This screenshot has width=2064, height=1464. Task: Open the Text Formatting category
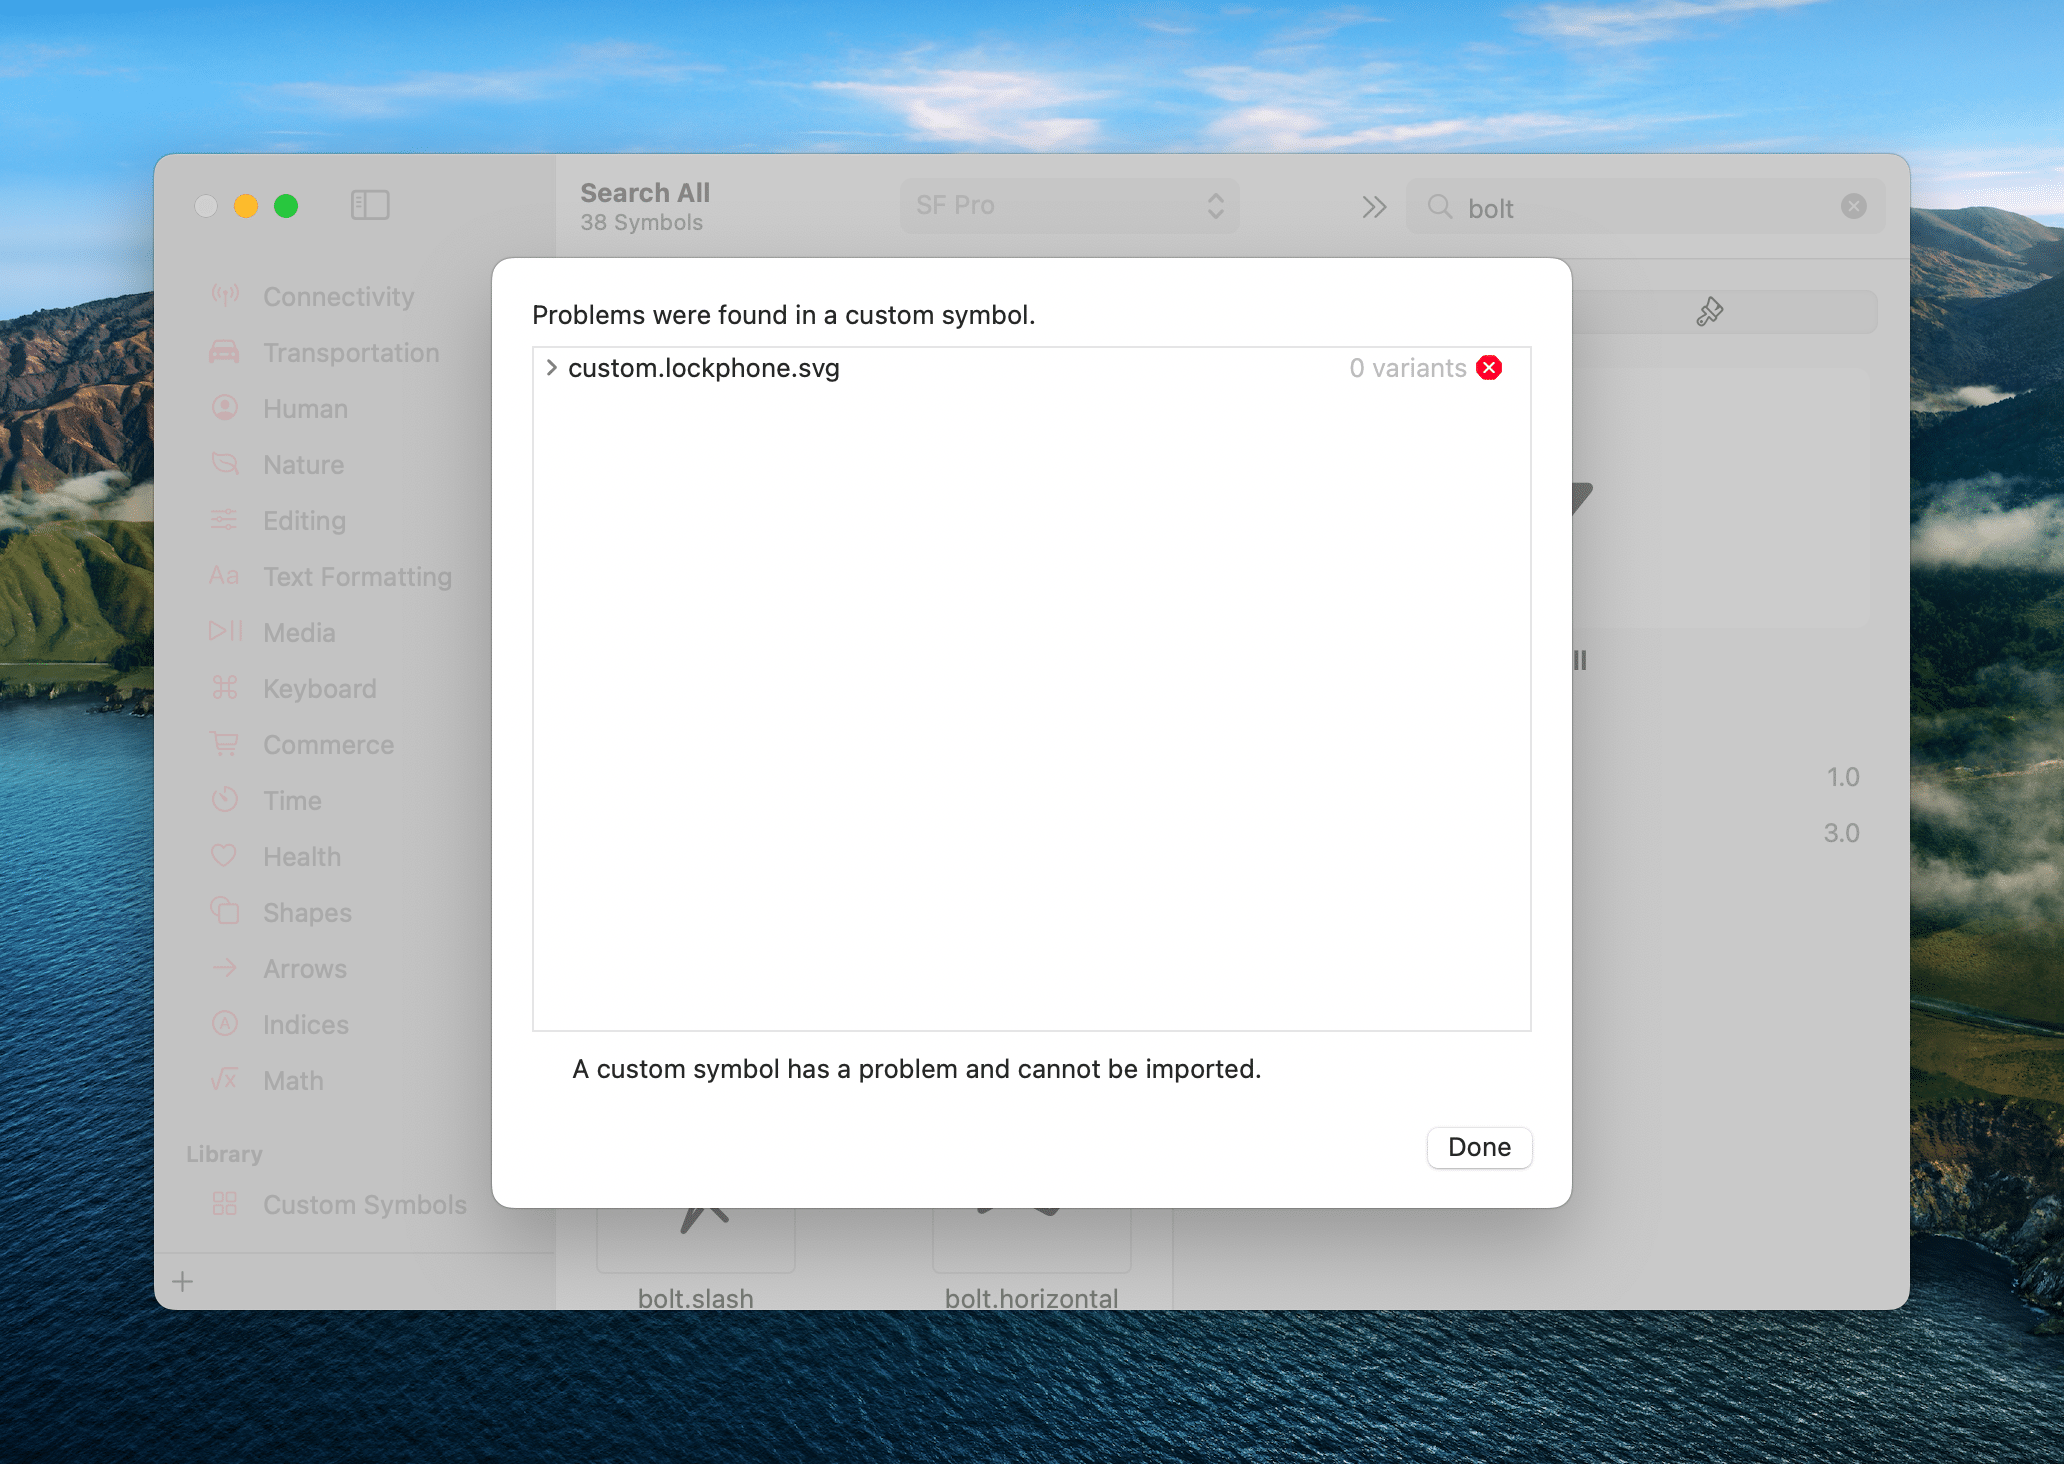[357, 577]
